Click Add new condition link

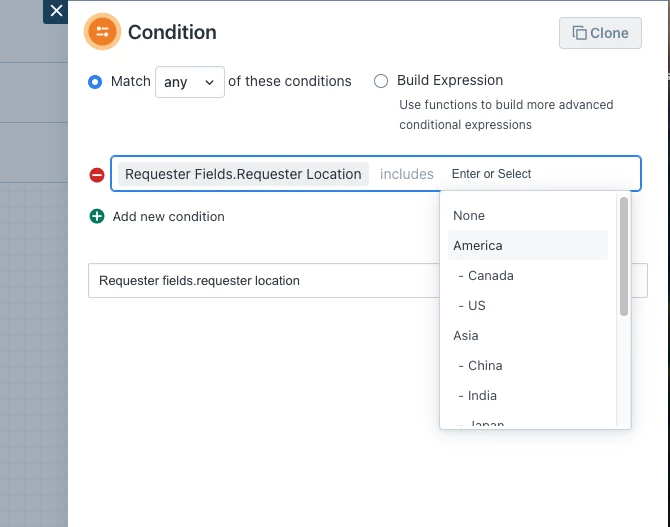click(x=168, y=216)
